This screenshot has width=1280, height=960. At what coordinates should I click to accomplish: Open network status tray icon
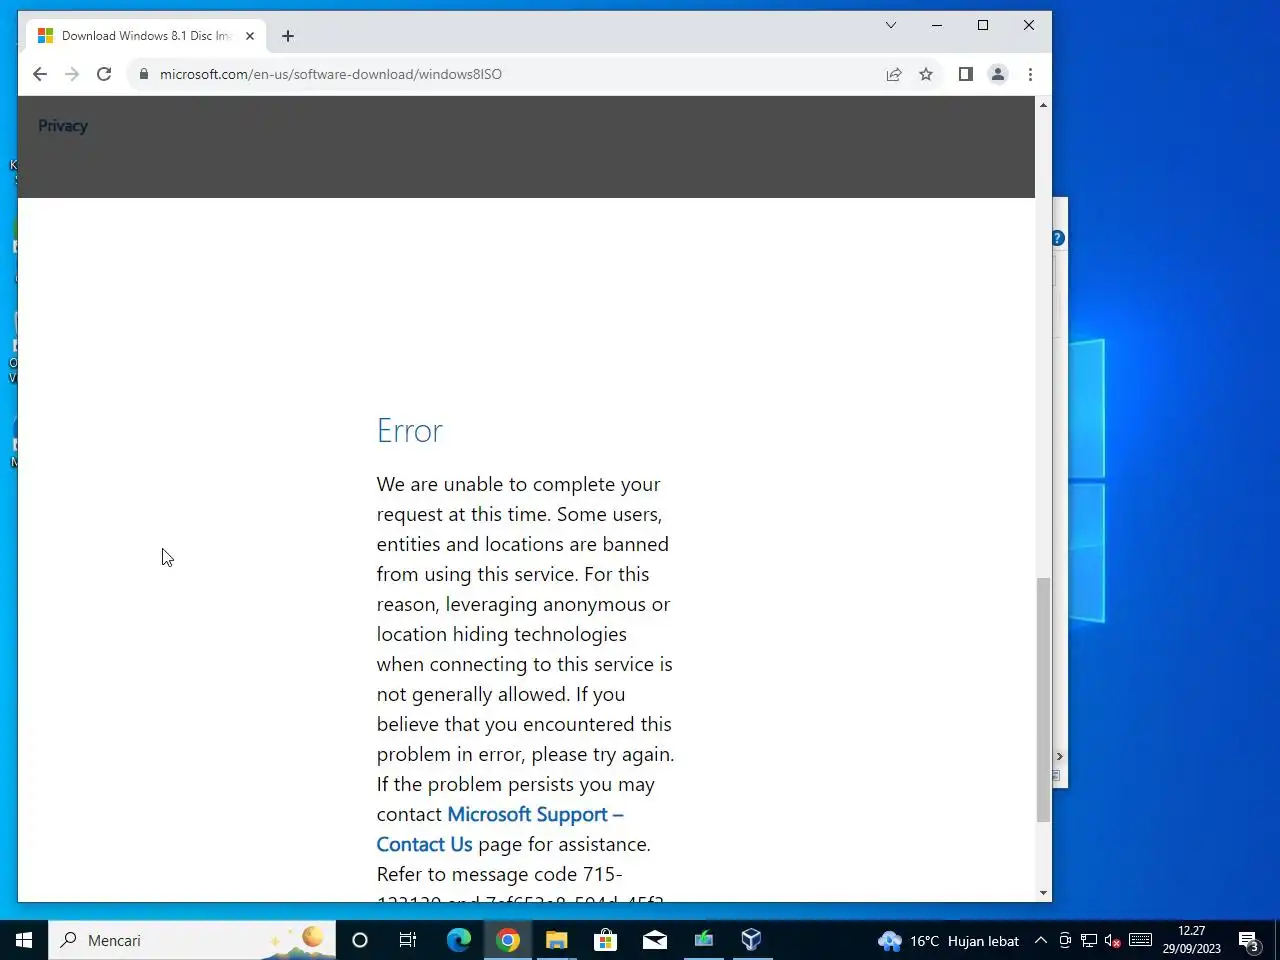pos(1089,940)
